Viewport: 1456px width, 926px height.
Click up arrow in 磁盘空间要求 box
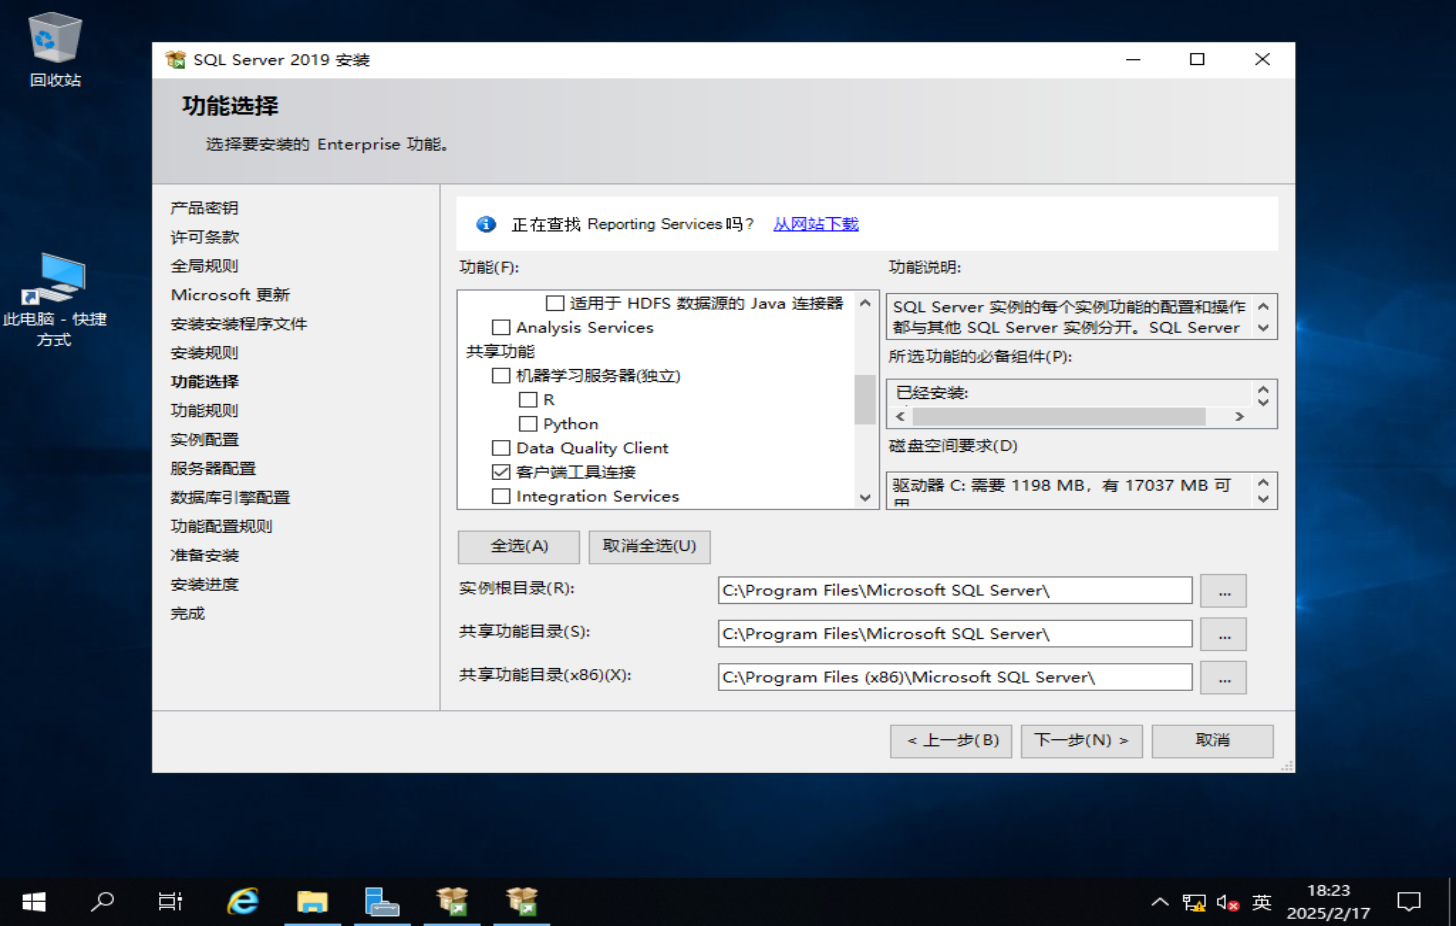point(1263,482)
